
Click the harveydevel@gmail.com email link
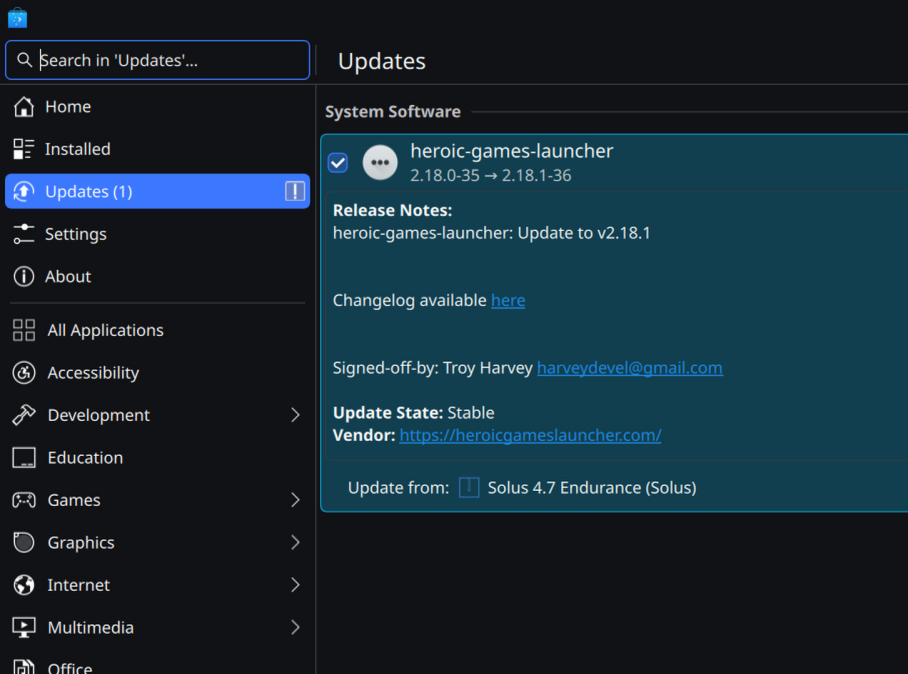click(x=629, y=368)
